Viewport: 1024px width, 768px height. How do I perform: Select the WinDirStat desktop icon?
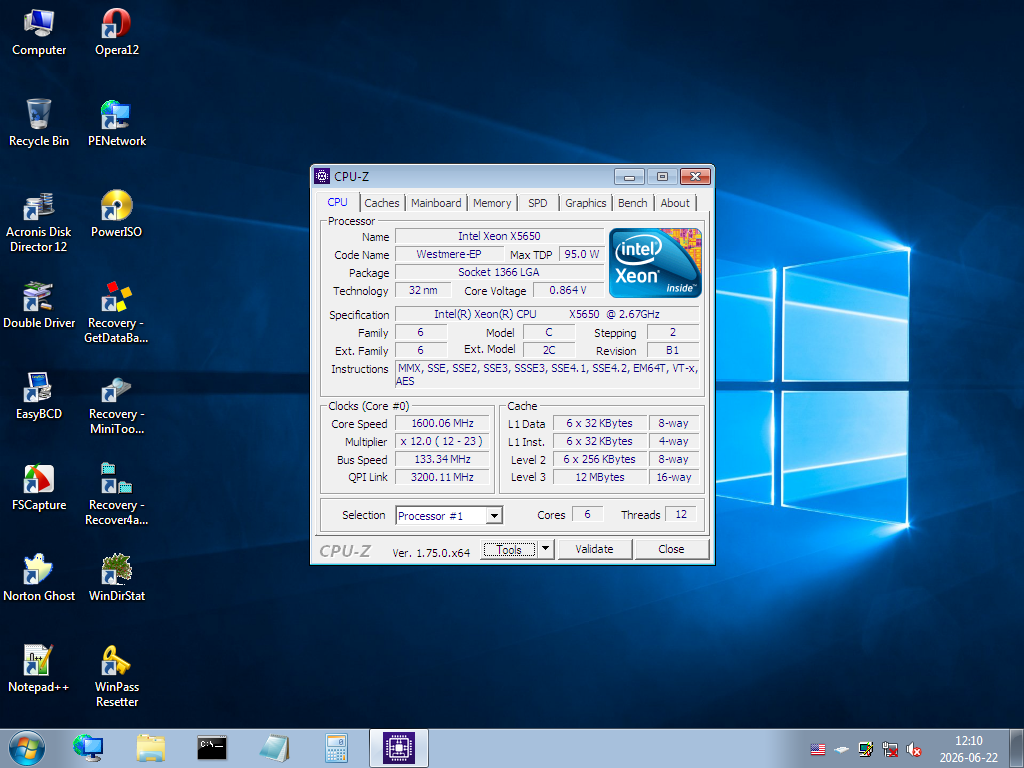point(116,579)
